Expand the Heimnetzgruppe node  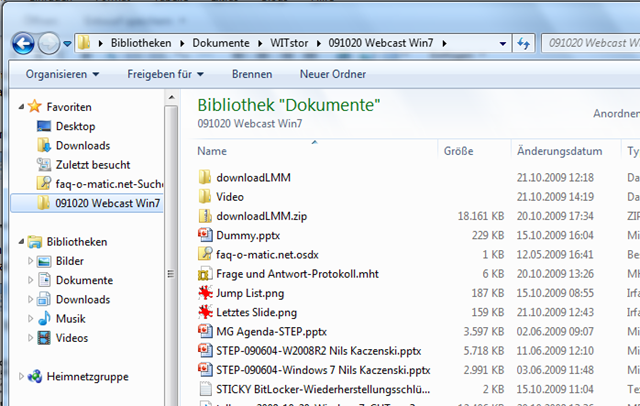click(21, 376)
